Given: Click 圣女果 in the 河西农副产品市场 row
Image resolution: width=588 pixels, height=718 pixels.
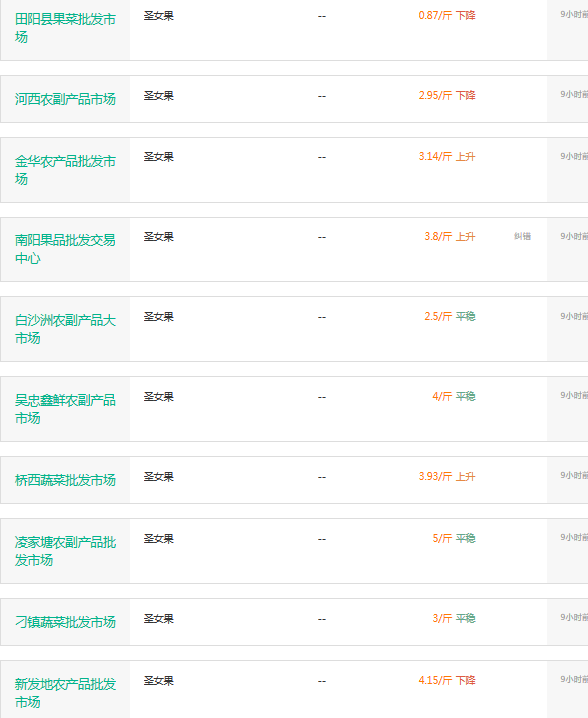Looking at the screenshot, I should coord(159,96).
